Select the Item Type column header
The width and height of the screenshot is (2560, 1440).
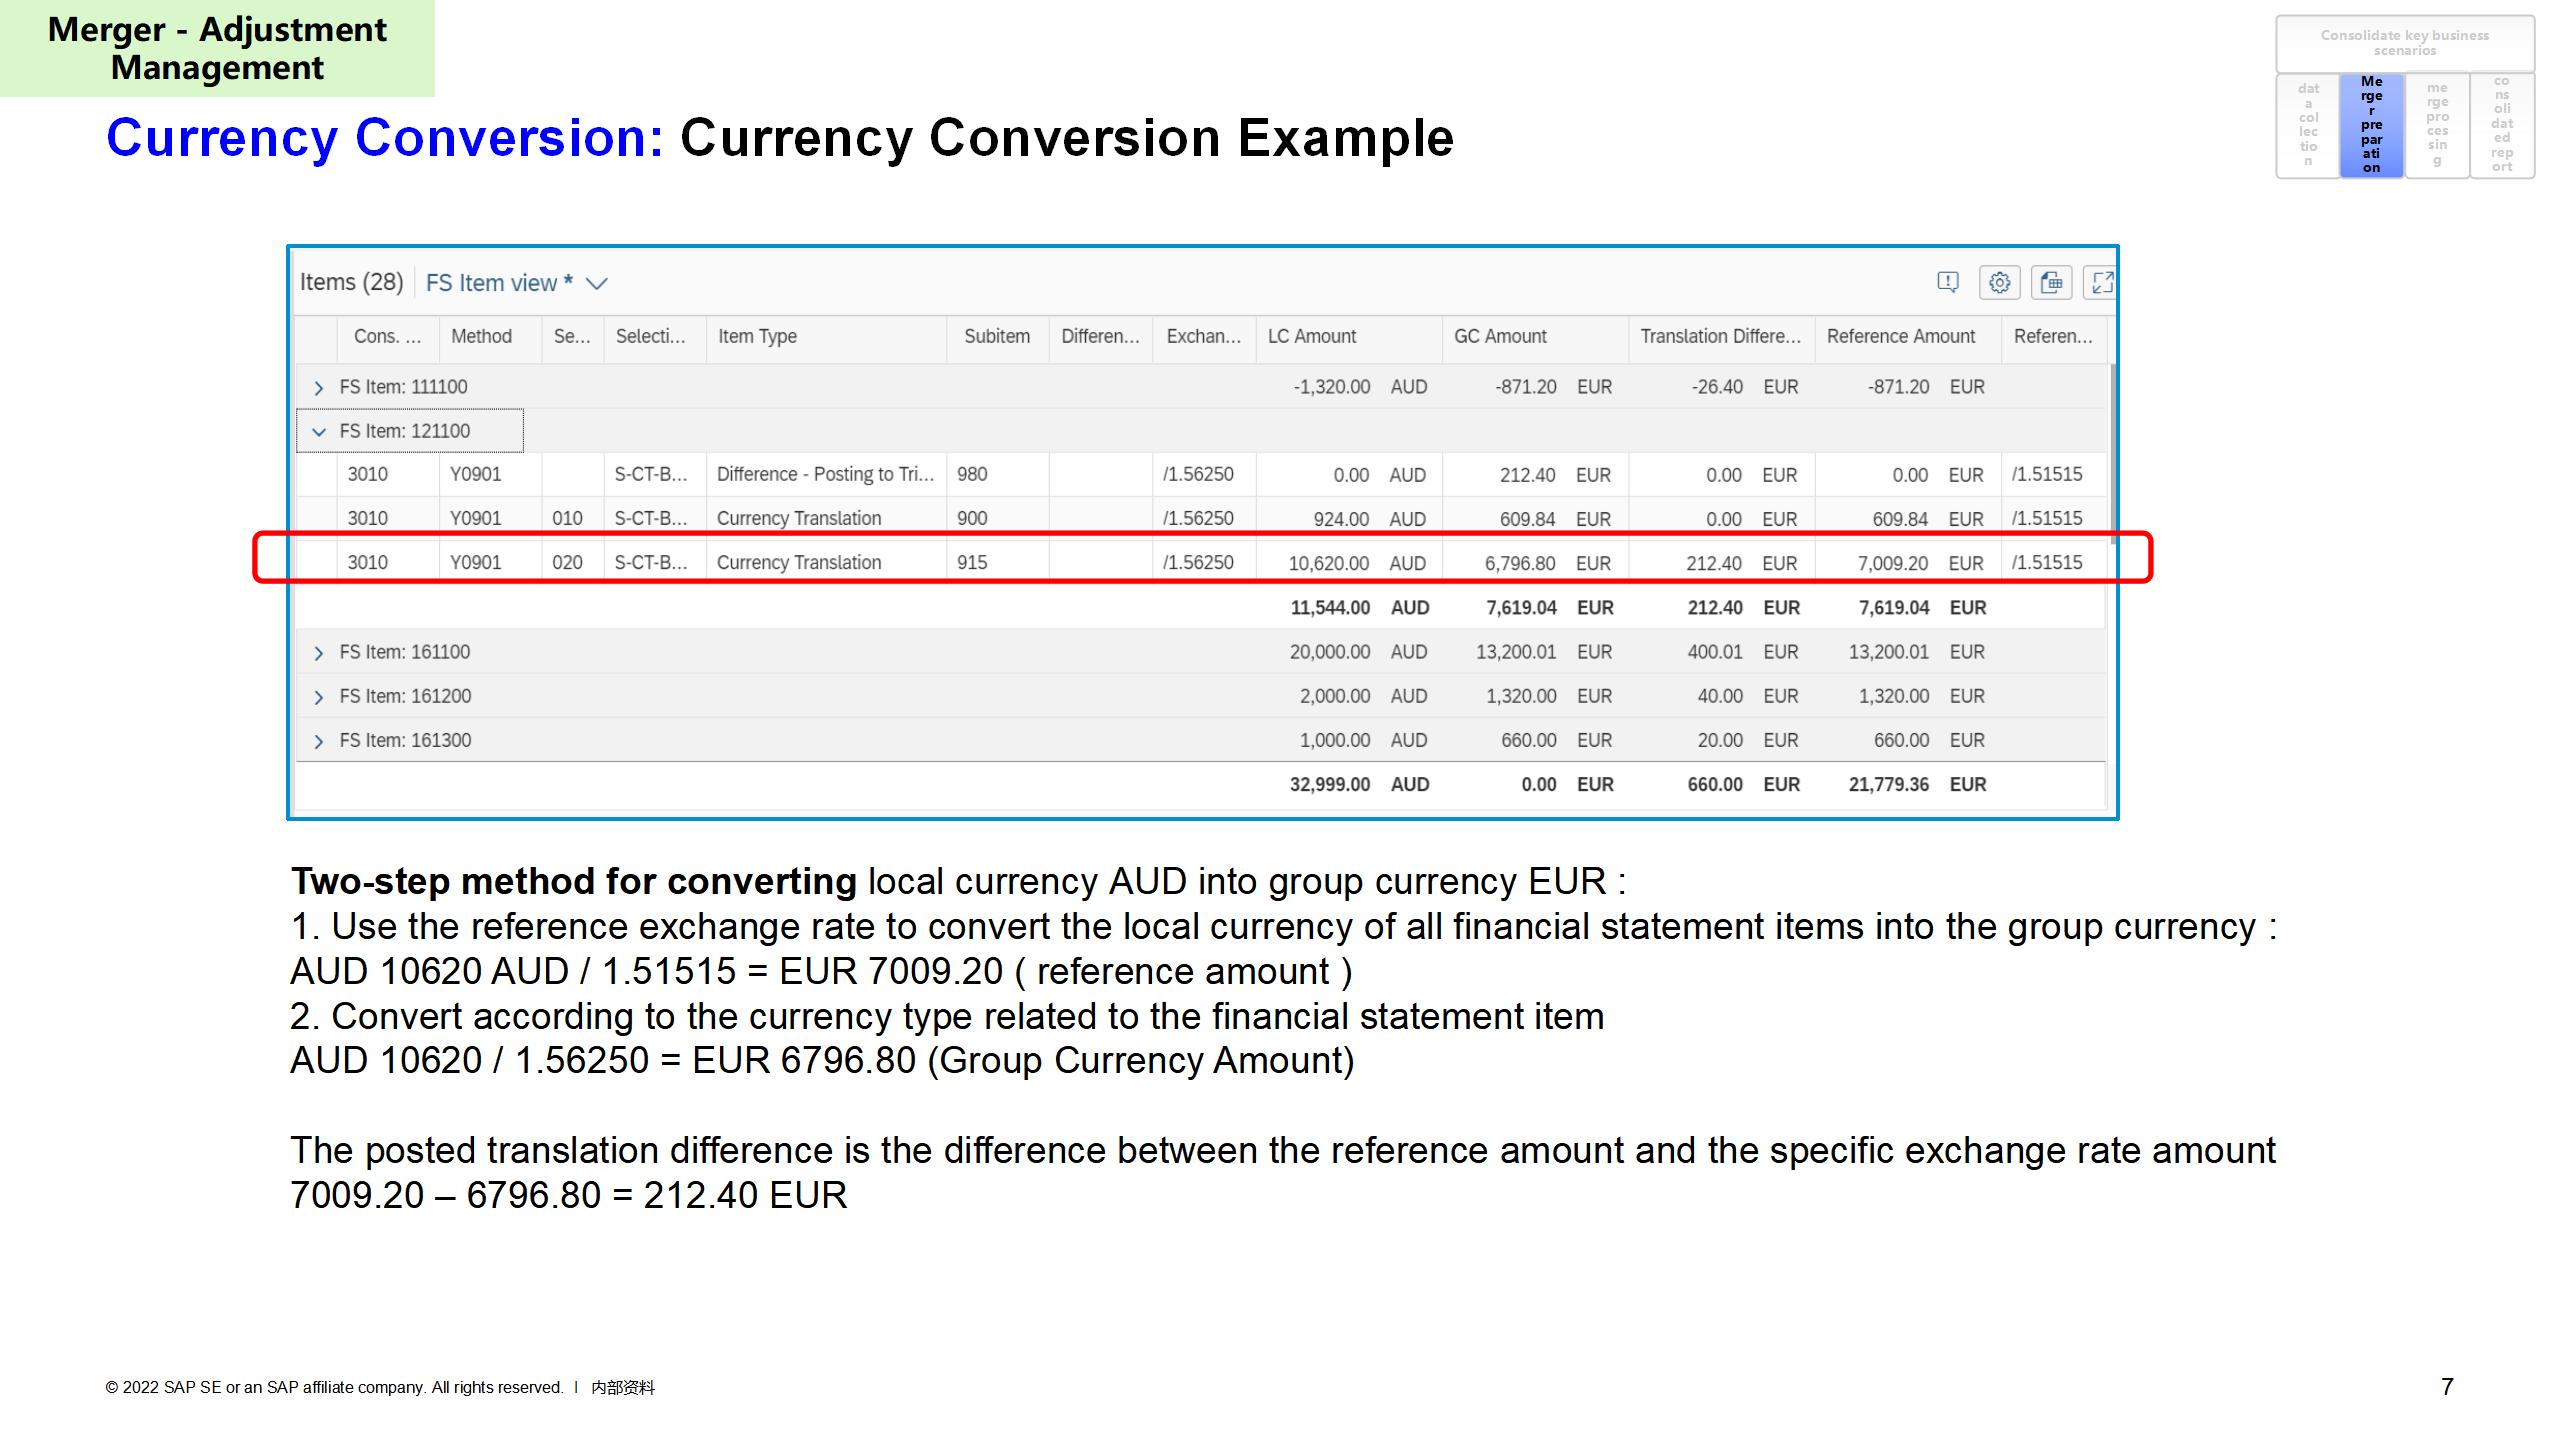(757, 337)
